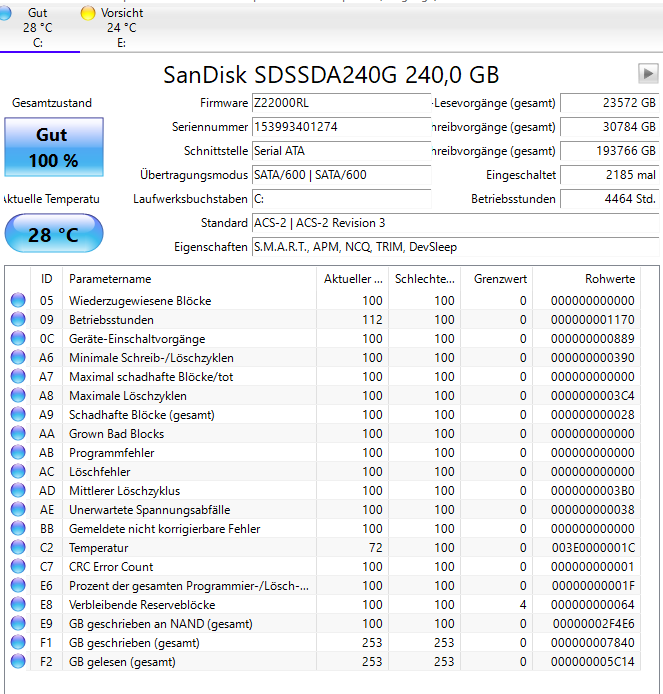Select the Gut C: drive tab
The width and height of the screenshot is (663, 694).
pyautogui.click(x=38, y=27)
